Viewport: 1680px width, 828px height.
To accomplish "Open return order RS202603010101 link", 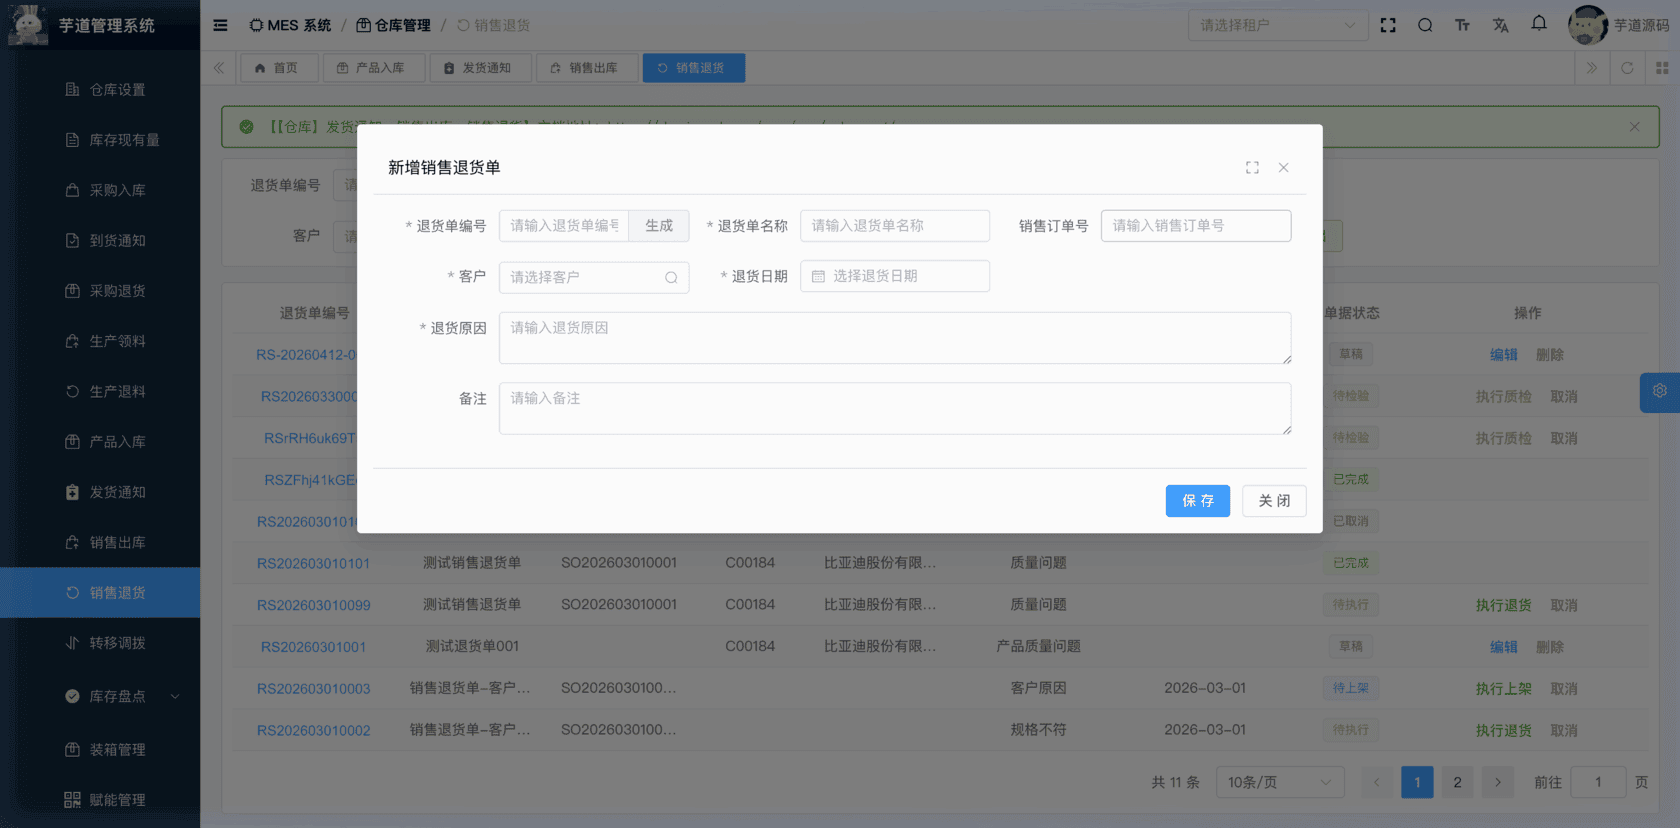I will [x=313, y=563].
